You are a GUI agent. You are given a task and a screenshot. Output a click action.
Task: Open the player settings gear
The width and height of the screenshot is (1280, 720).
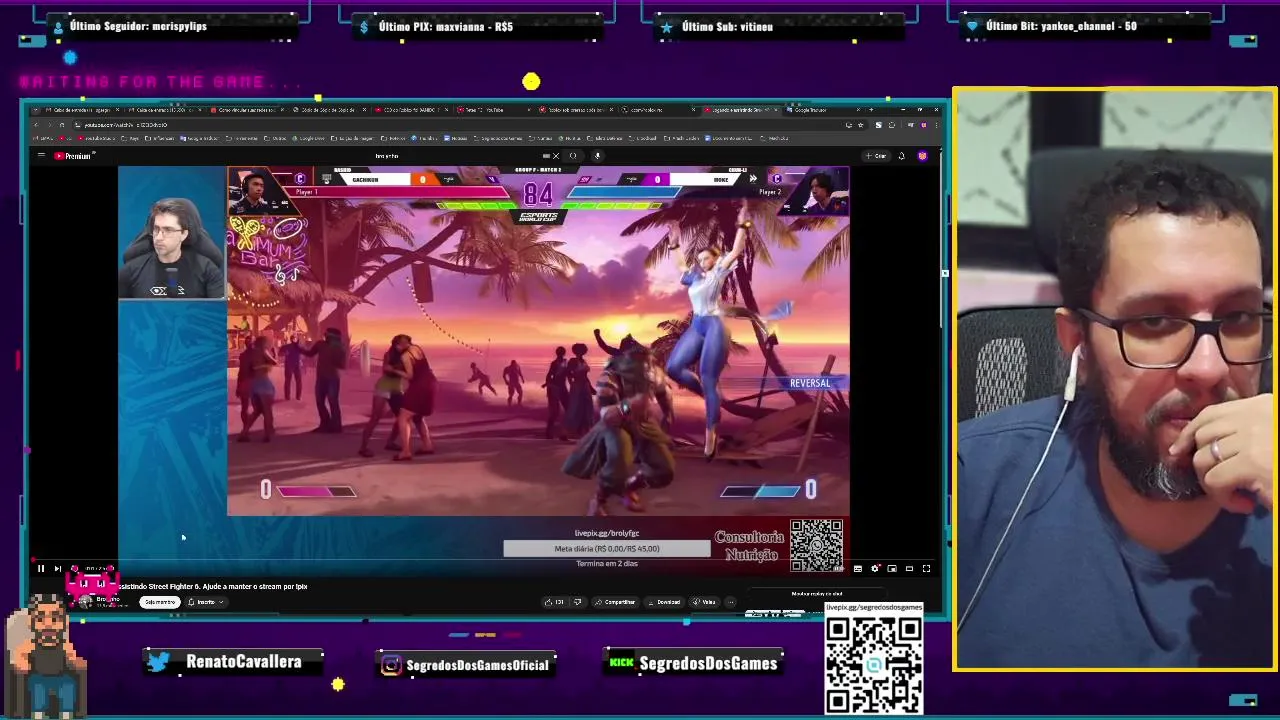click(x=875, y=569)
